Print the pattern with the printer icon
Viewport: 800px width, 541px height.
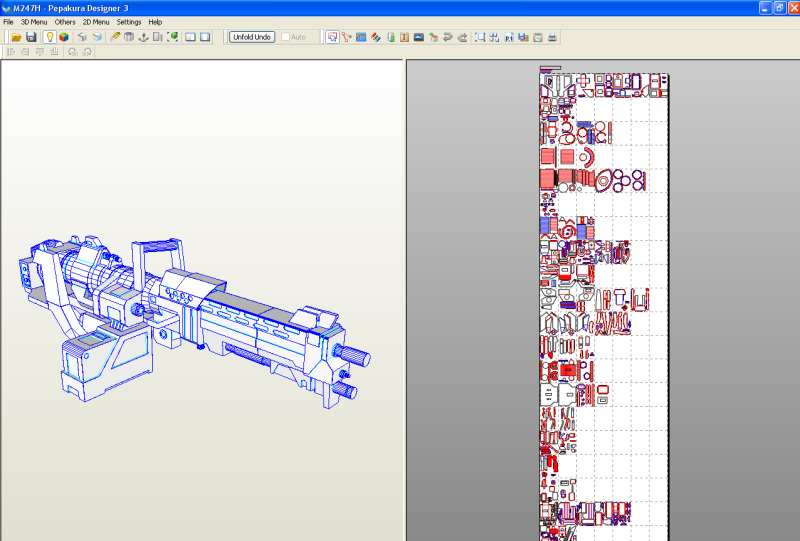click(552, 37)
